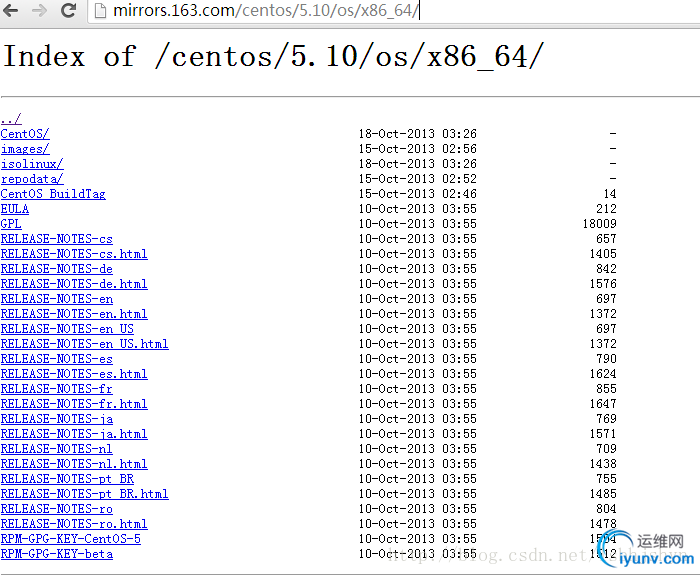The width and height of the screenshot is (700, 575).
Task: Click the RELEASE-NOTES-ro size 804
Action: 606,509
